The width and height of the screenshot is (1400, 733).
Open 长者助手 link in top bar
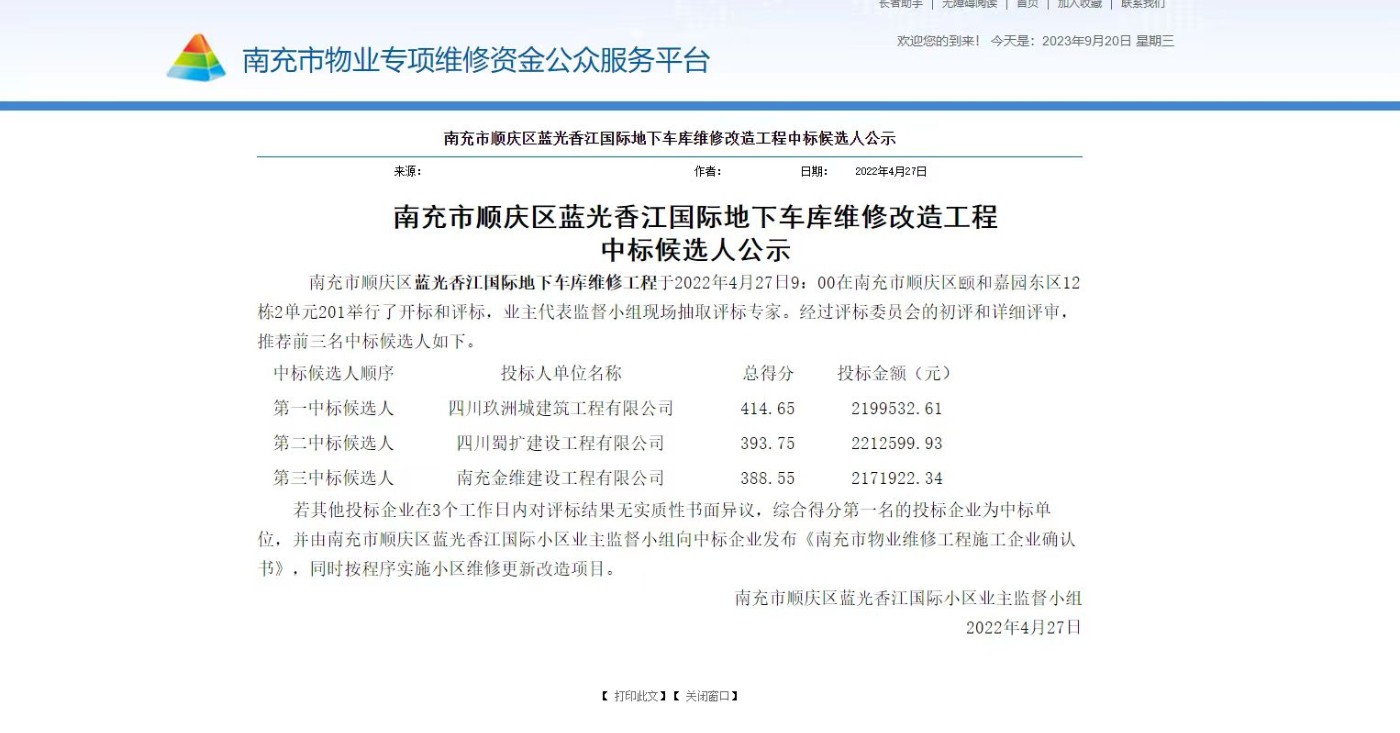(901, 4)
